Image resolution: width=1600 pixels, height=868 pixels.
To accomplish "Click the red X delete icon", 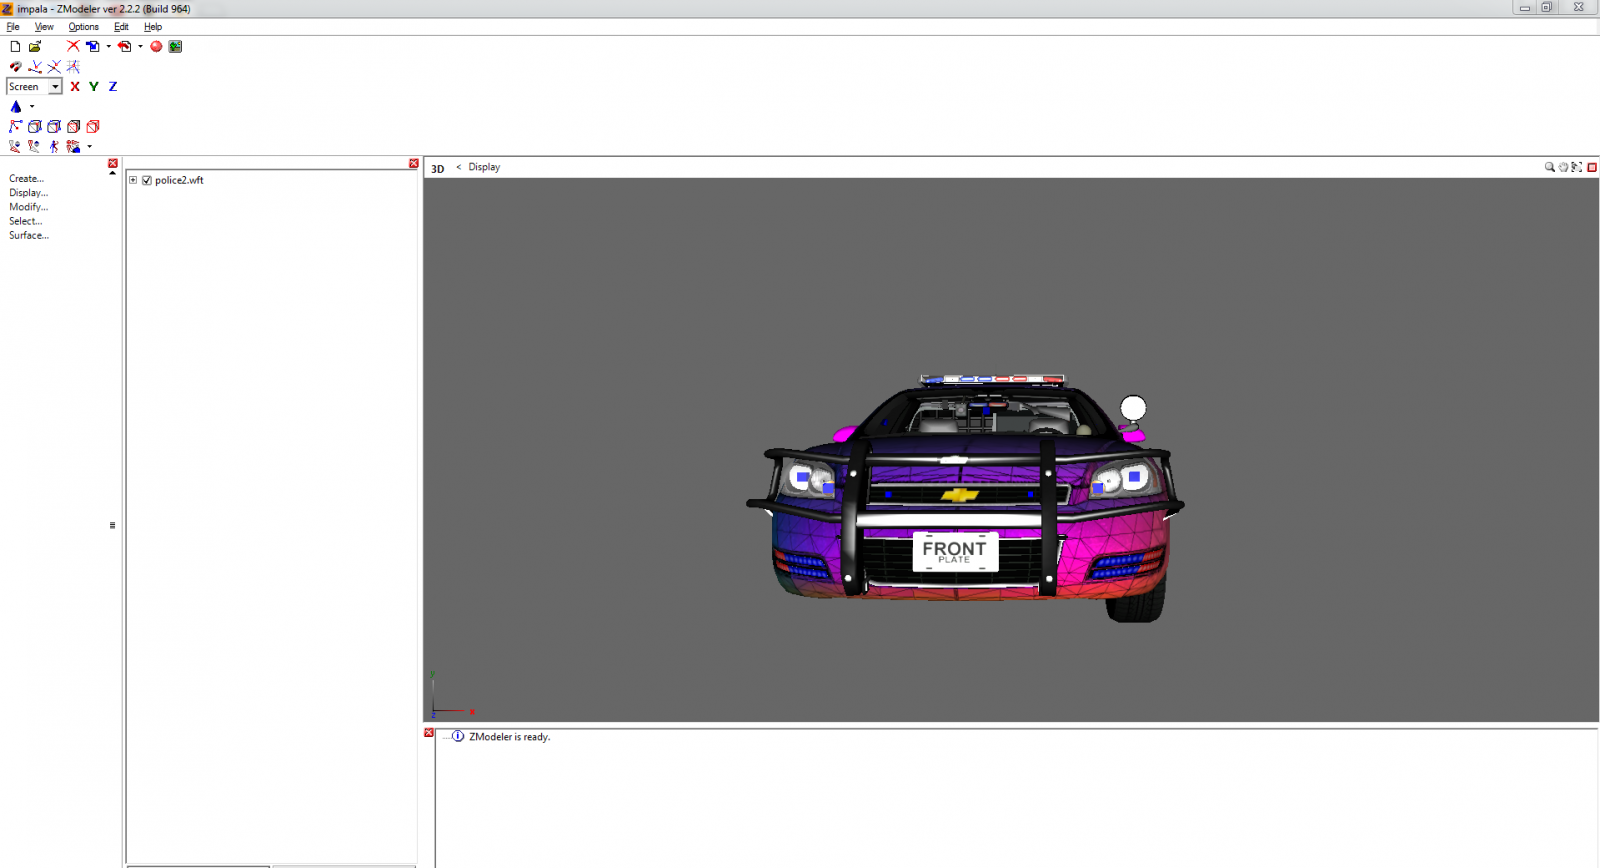I will pyautogui.click(x=73, y=47).
